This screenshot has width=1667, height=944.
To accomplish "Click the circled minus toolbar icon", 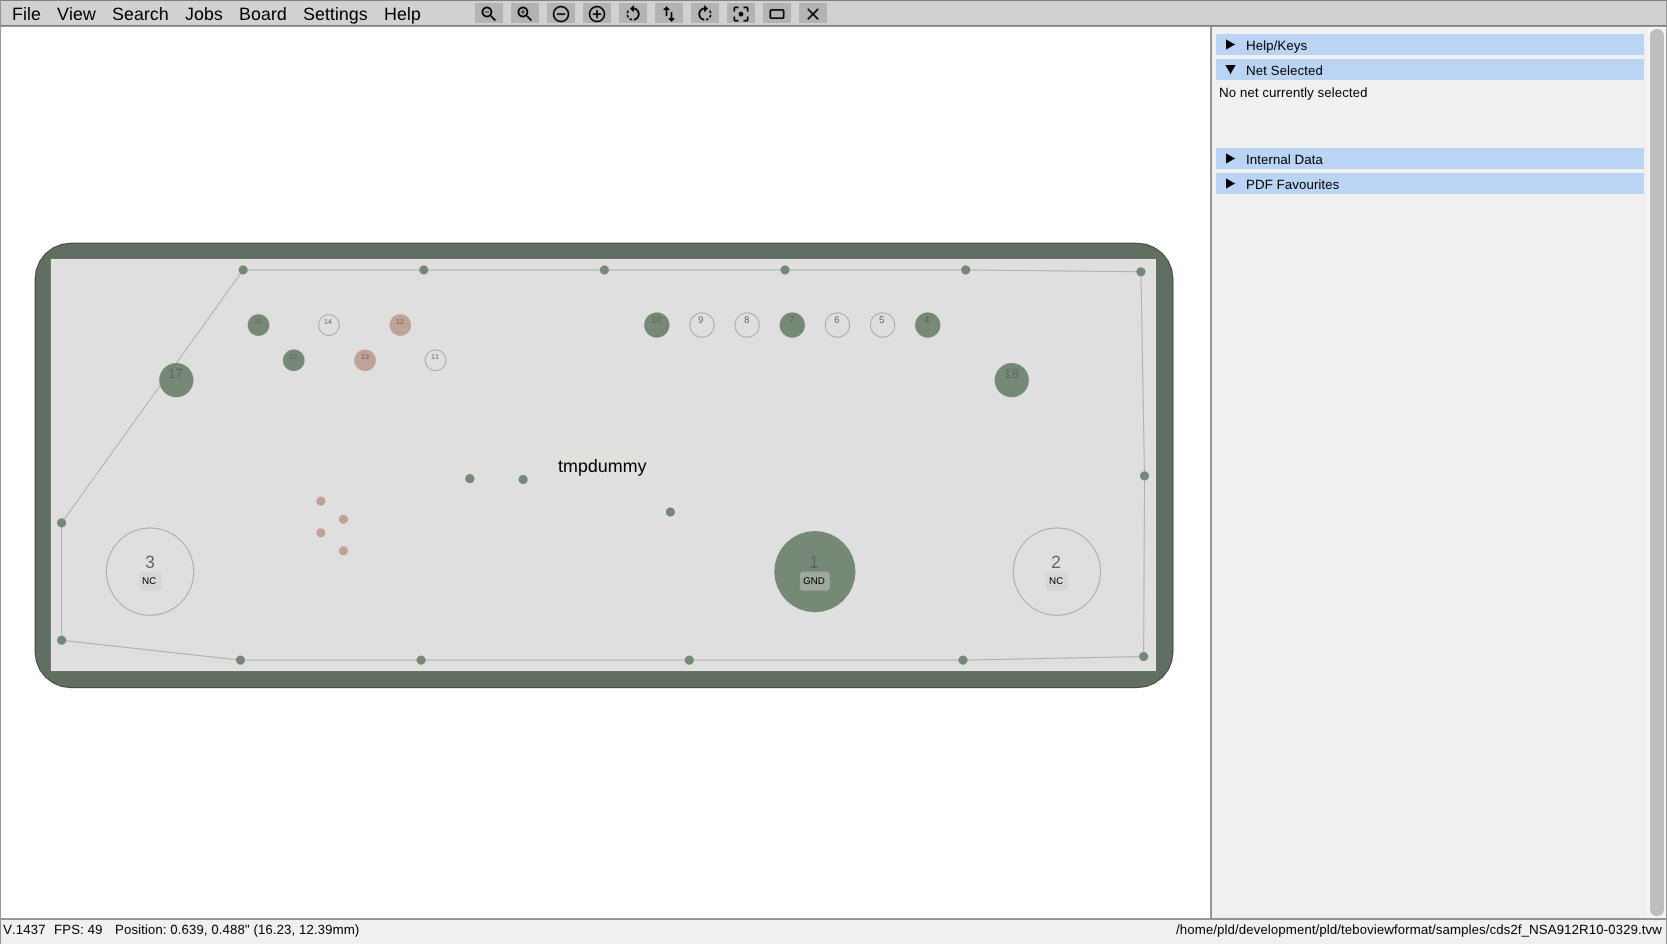I will [x=561, y=14].
